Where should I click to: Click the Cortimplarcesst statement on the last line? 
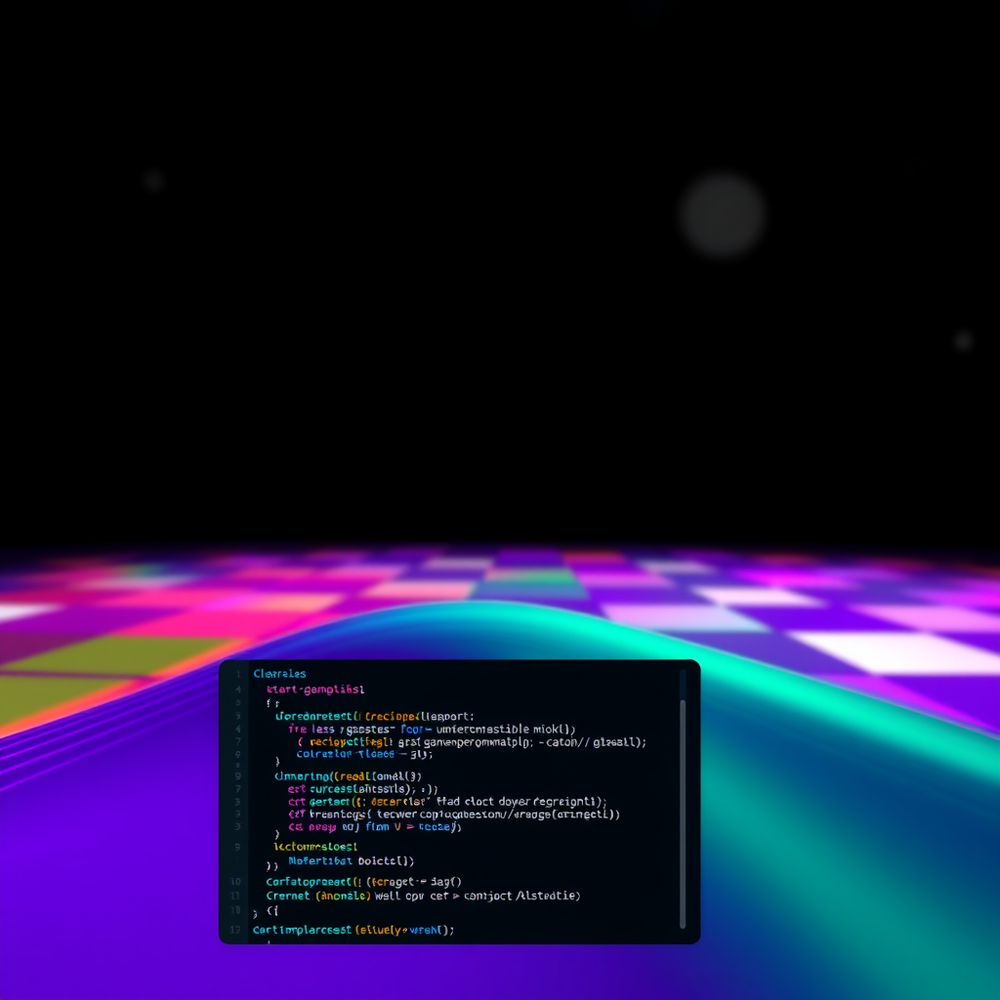304,930
